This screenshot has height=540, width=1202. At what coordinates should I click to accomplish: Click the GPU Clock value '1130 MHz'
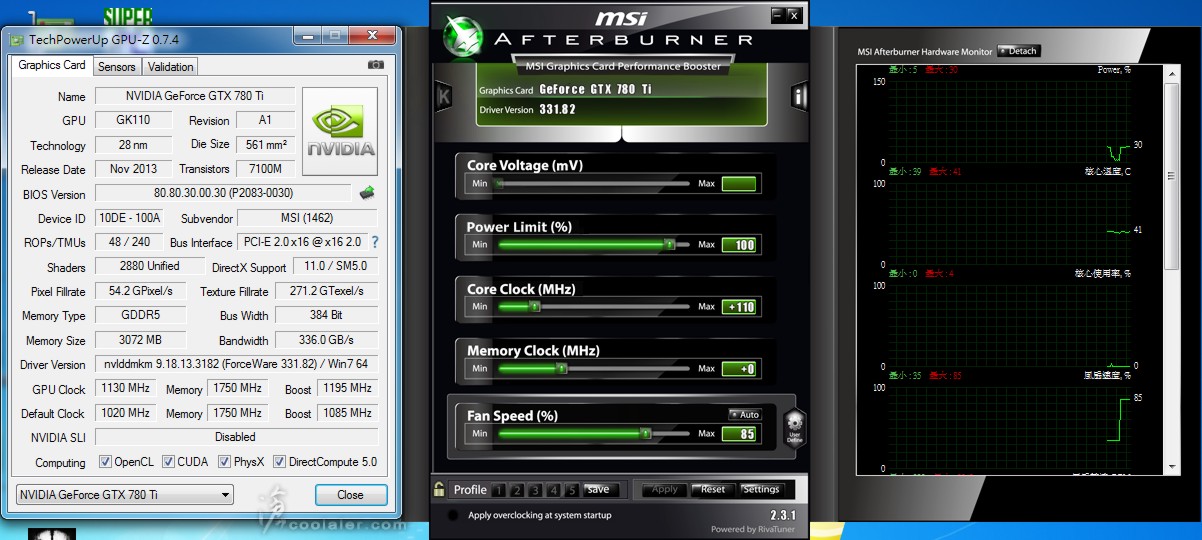pyautogui.click(x=125, y=388)
